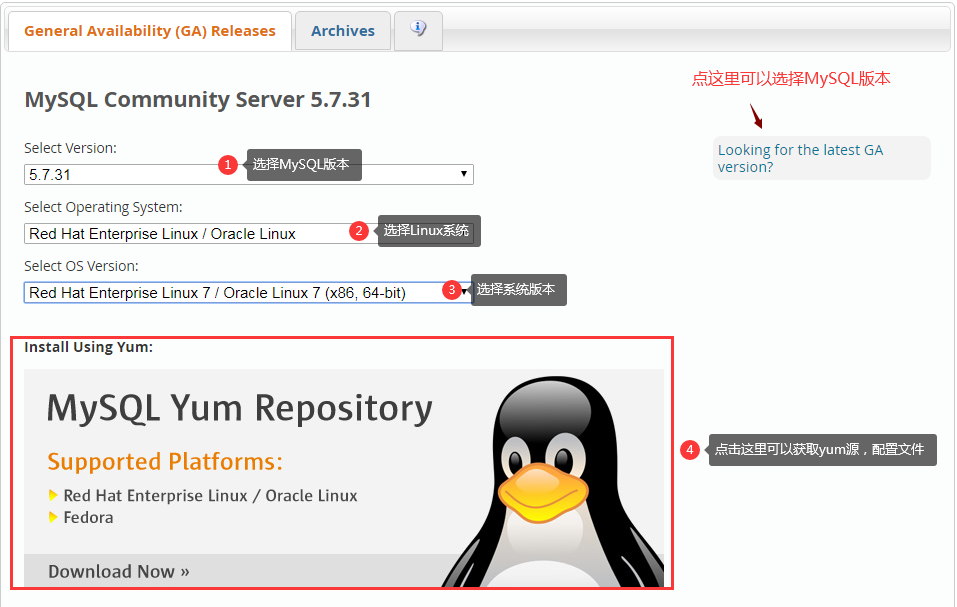Open the Select Version dropdown showing 5.7.31

[248, 174]
